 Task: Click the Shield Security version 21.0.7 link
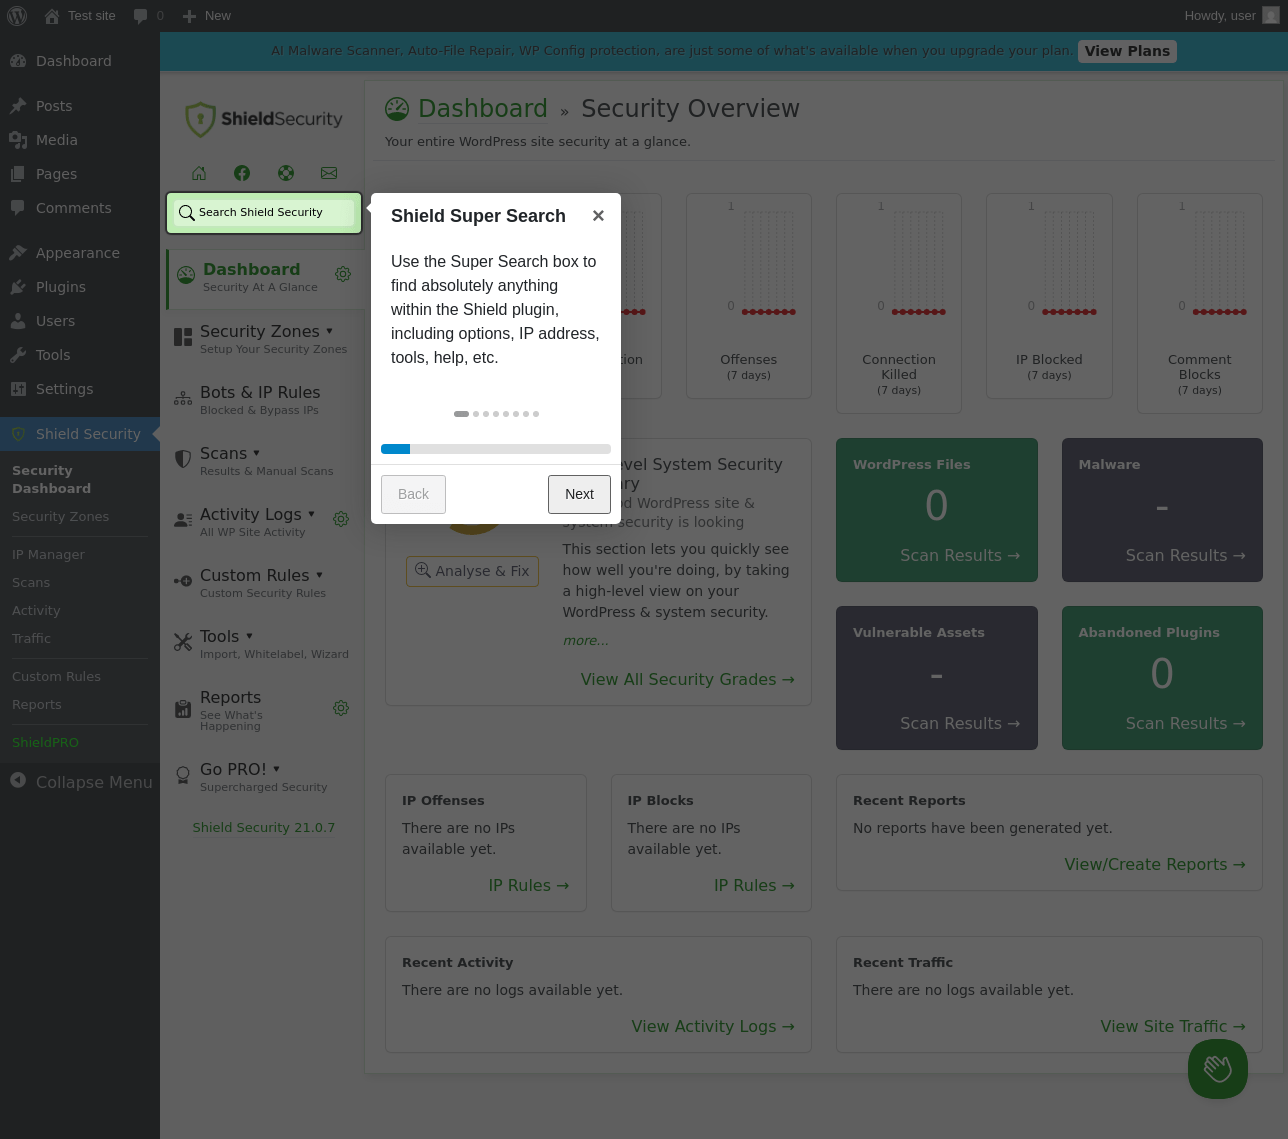point(264,828)
